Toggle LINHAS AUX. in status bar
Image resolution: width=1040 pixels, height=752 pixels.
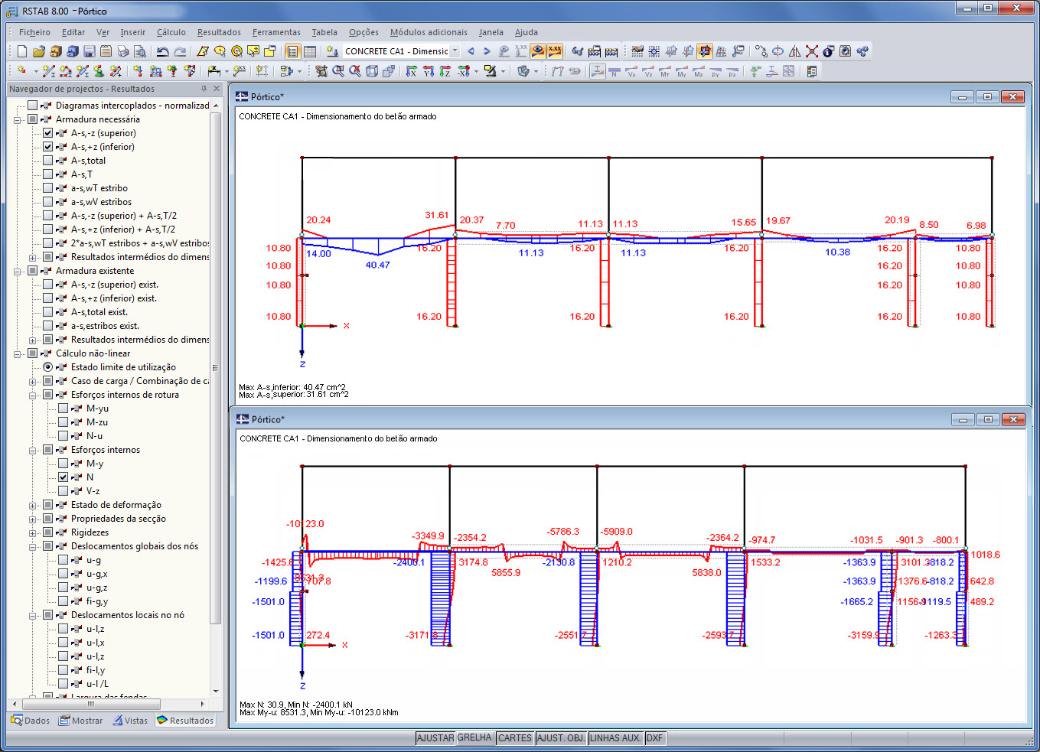tap(615, 737)
